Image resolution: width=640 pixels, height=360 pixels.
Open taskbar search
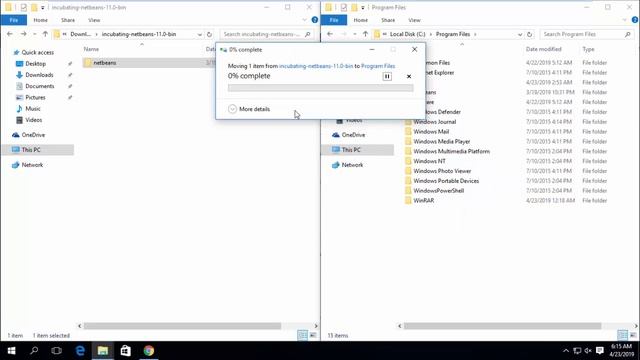click(34, 351)
